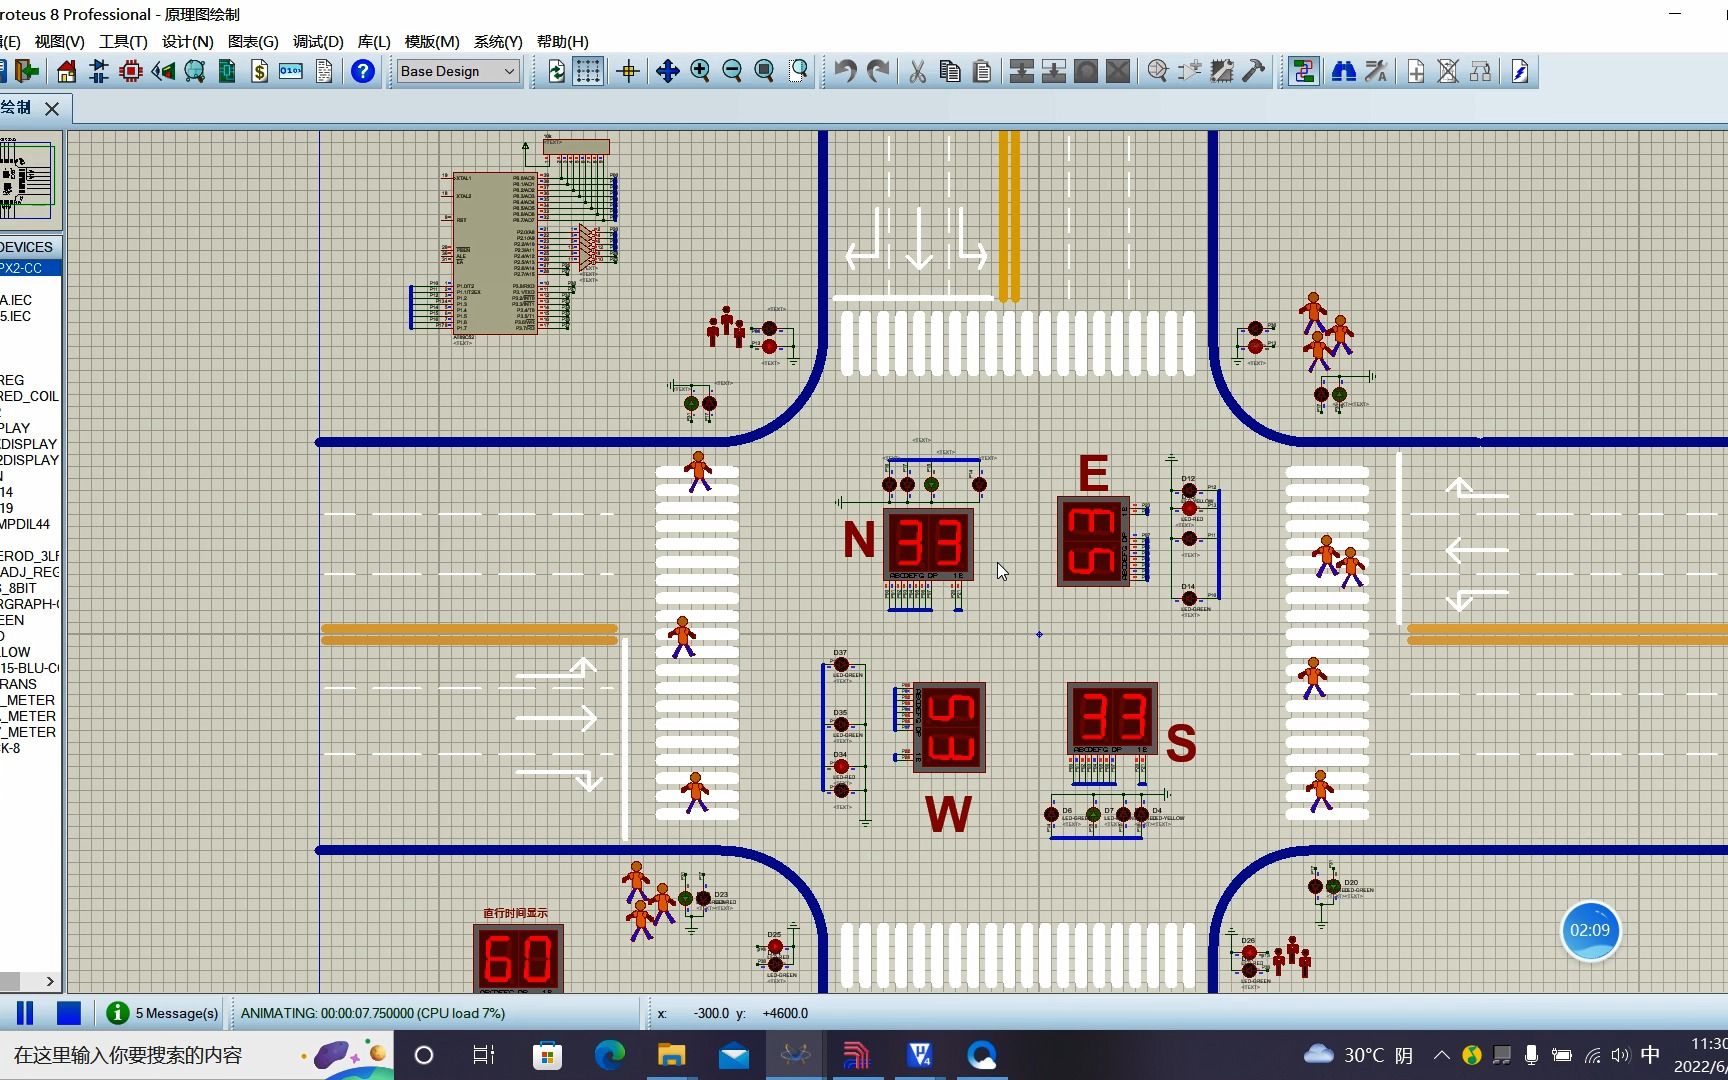
Task: Open the Design Explorer icon
Action: (227, 71)
